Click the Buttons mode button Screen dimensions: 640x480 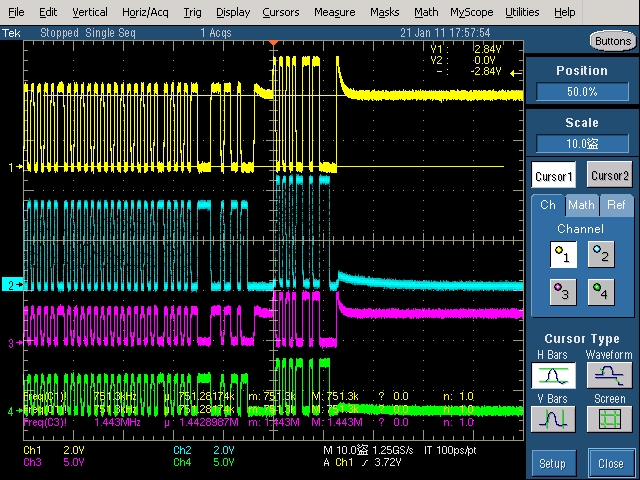tap(613, 41)
